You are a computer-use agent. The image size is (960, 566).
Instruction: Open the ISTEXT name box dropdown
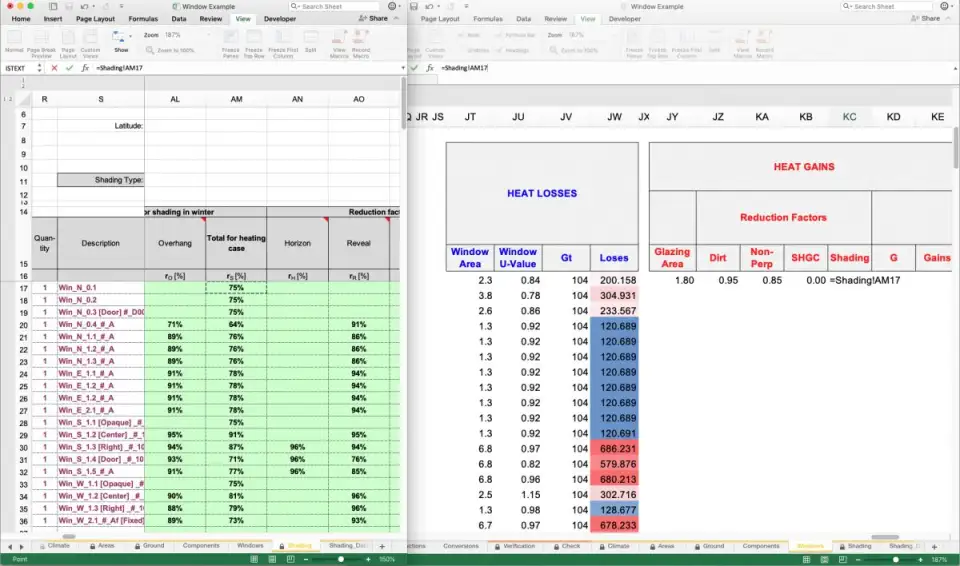coord(39,68)
